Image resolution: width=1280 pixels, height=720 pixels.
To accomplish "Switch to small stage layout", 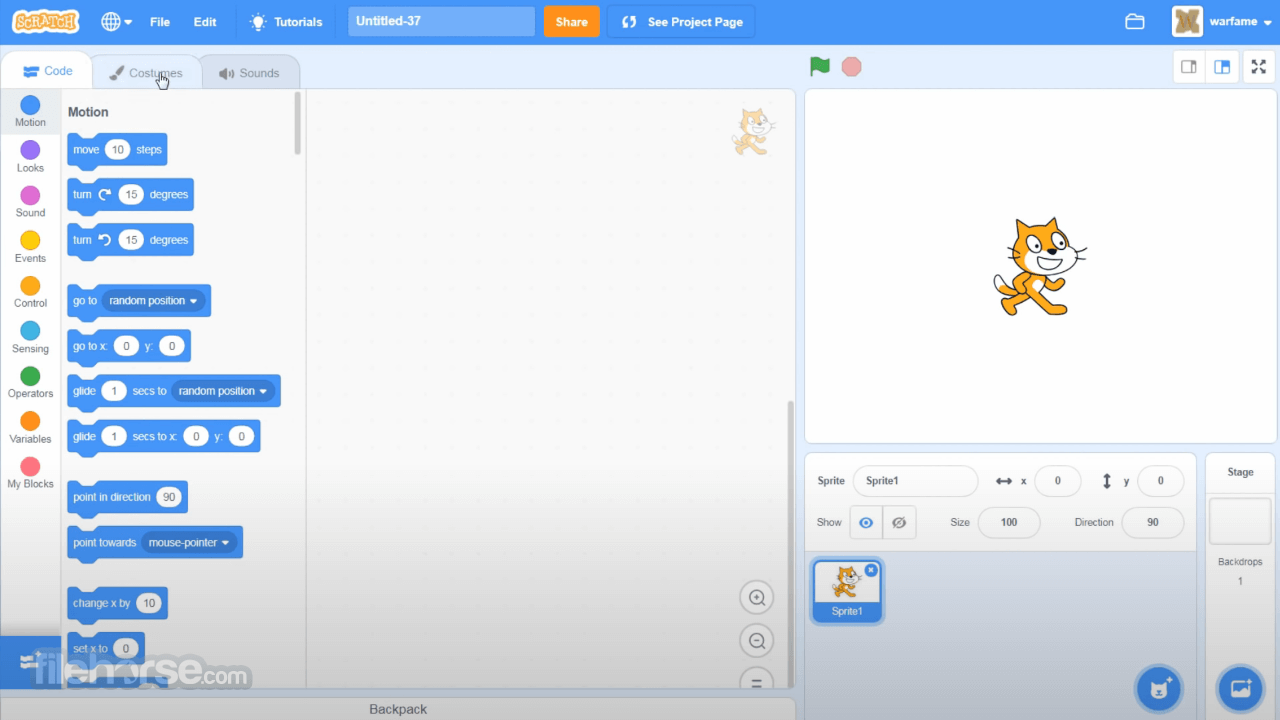I will [1189, 67].
